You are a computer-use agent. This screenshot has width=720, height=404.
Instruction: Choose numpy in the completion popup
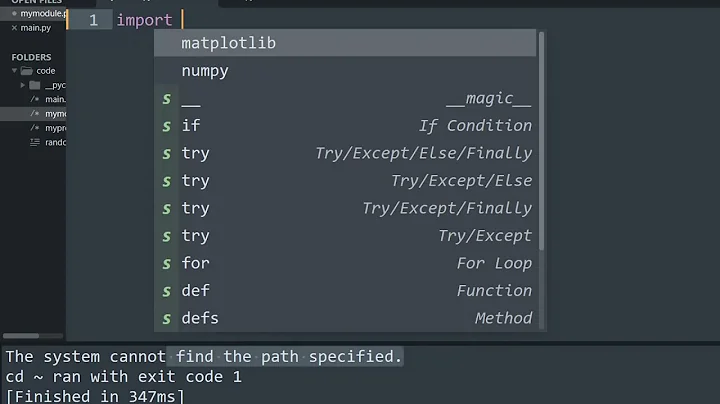point(205,71)
